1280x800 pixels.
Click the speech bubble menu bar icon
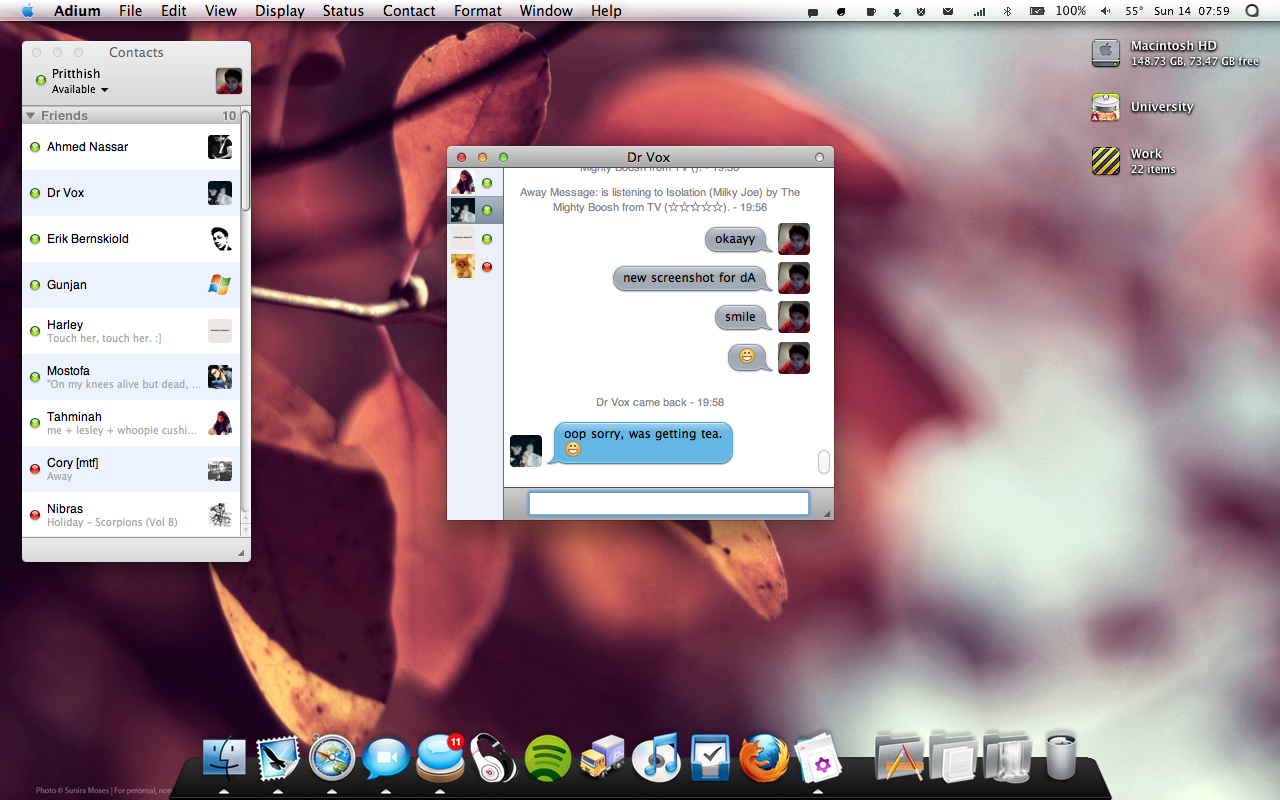pyautogui.click(x=813, y=11)
